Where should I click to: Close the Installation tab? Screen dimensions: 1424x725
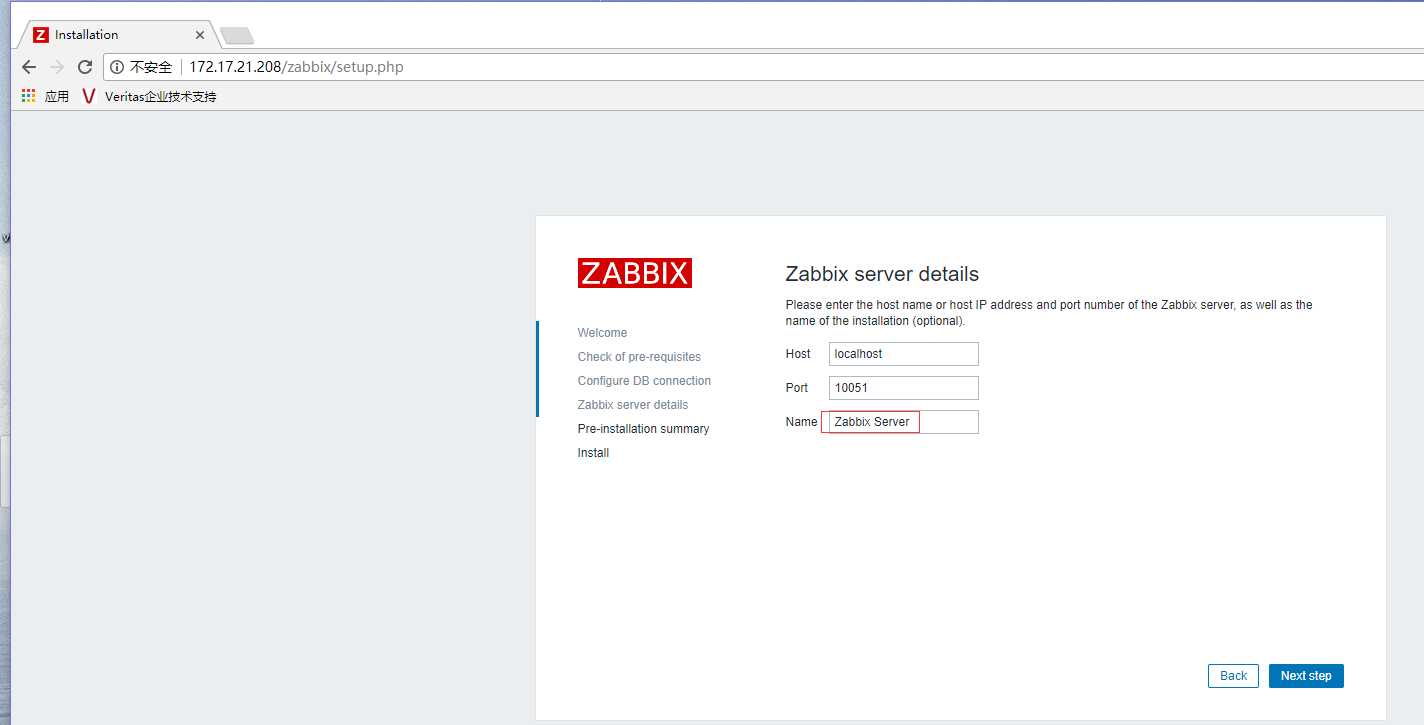pyautogui.click(x=200, y=34)
